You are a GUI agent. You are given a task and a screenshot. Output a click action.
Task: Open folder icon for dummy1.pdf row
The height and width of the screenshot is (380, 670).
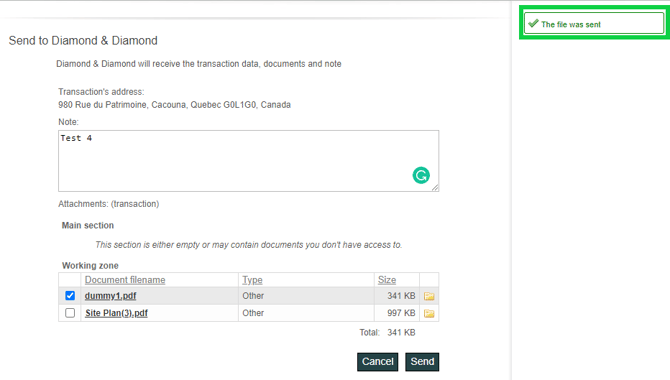(x=429, y=296)
